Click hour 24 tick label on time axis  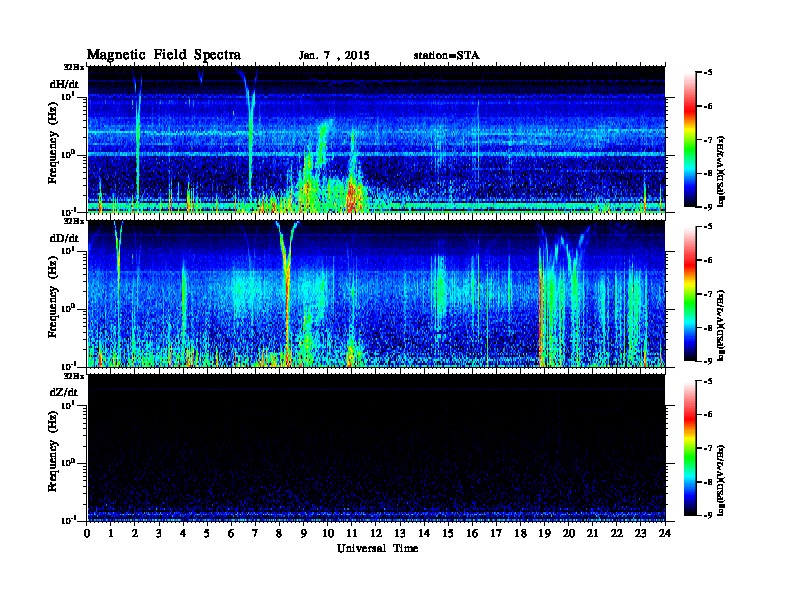(x=665, y=533)
